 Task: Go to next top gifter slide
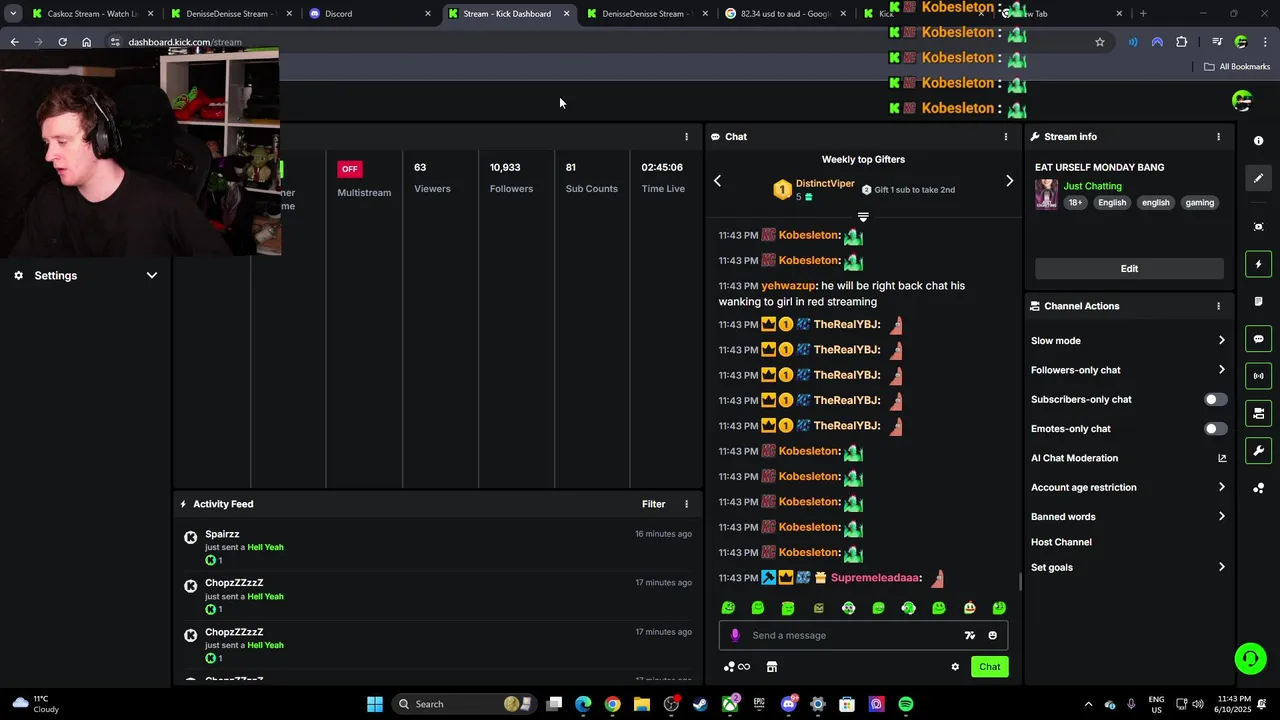coord(1009,181)
